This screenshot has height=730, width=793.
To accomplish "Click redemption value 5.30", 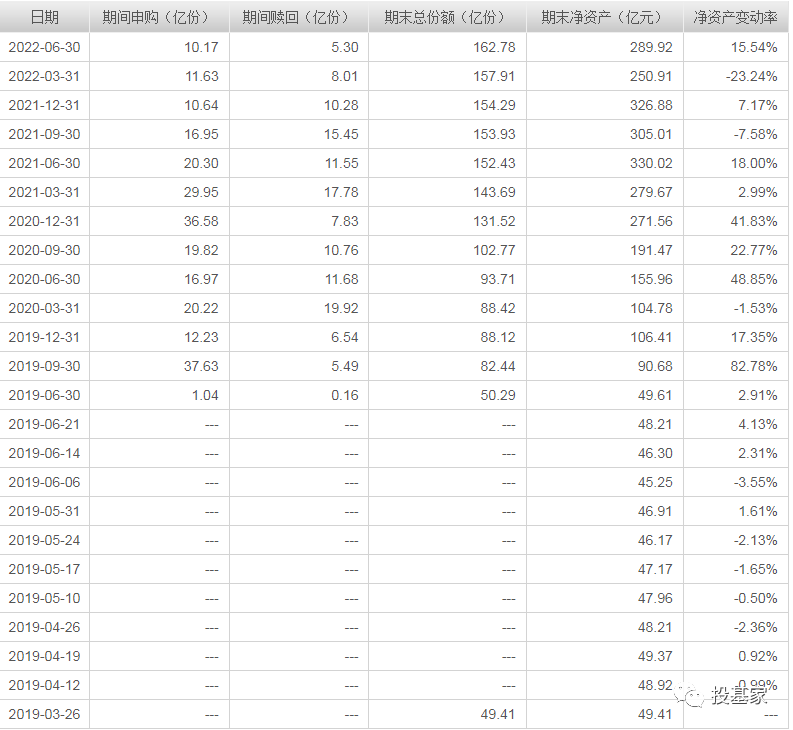I will (x=345, y=48).
